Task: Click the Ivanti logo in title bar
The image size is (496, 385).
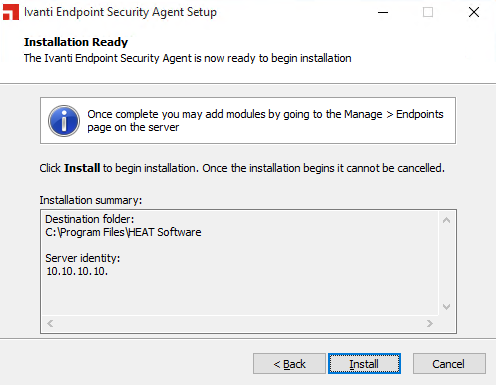Action: (x=11, y=12)
